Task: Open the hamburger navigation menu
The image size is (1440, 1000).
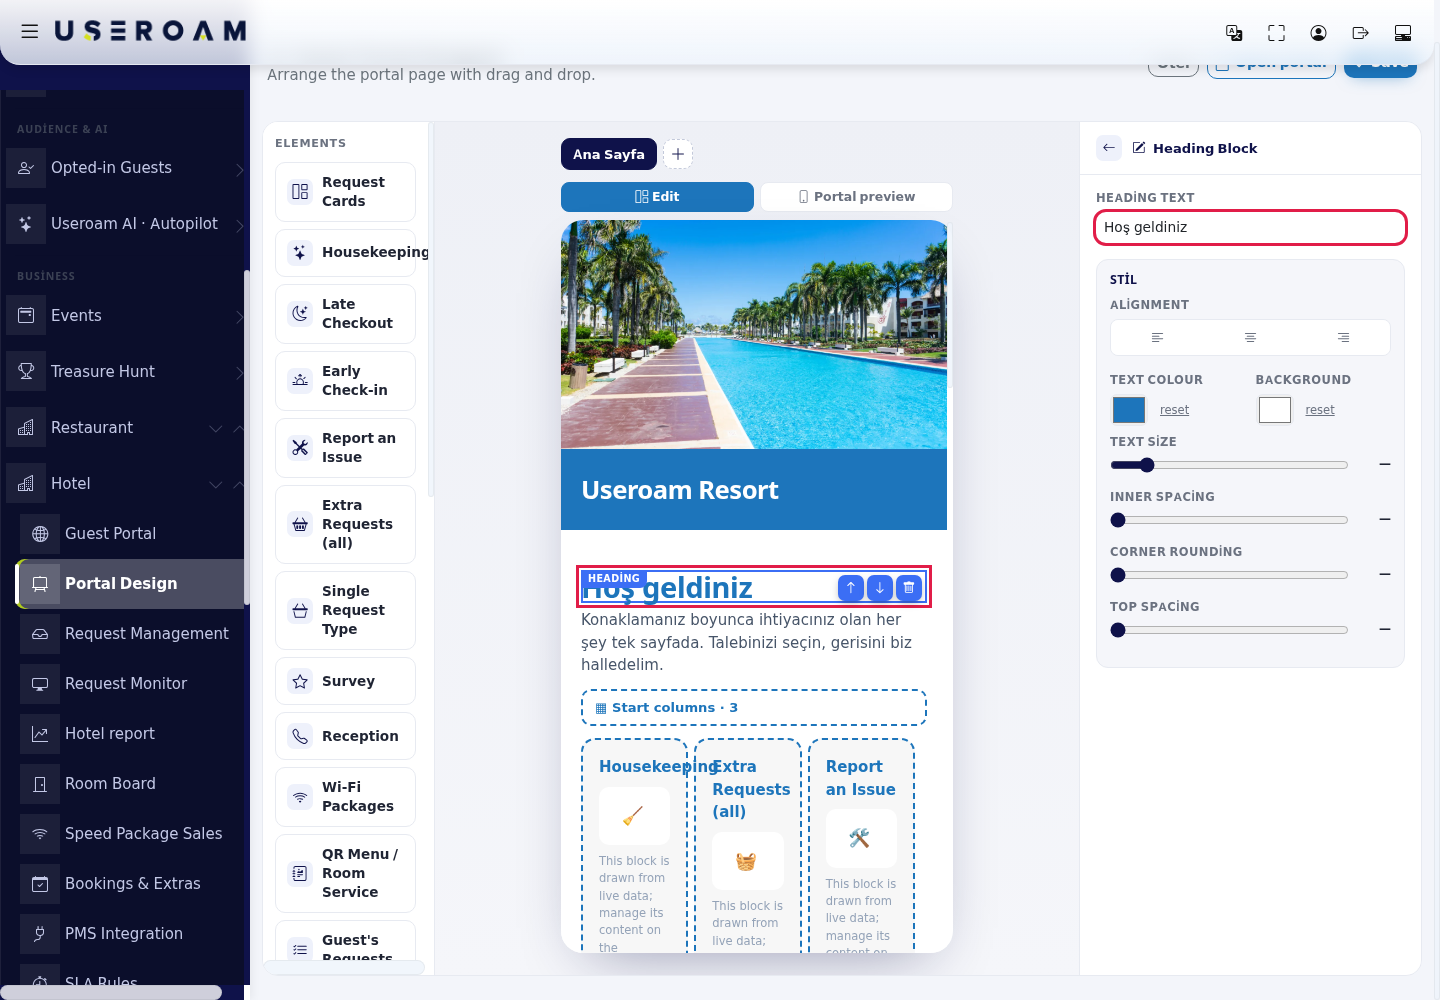Action: 30,31
